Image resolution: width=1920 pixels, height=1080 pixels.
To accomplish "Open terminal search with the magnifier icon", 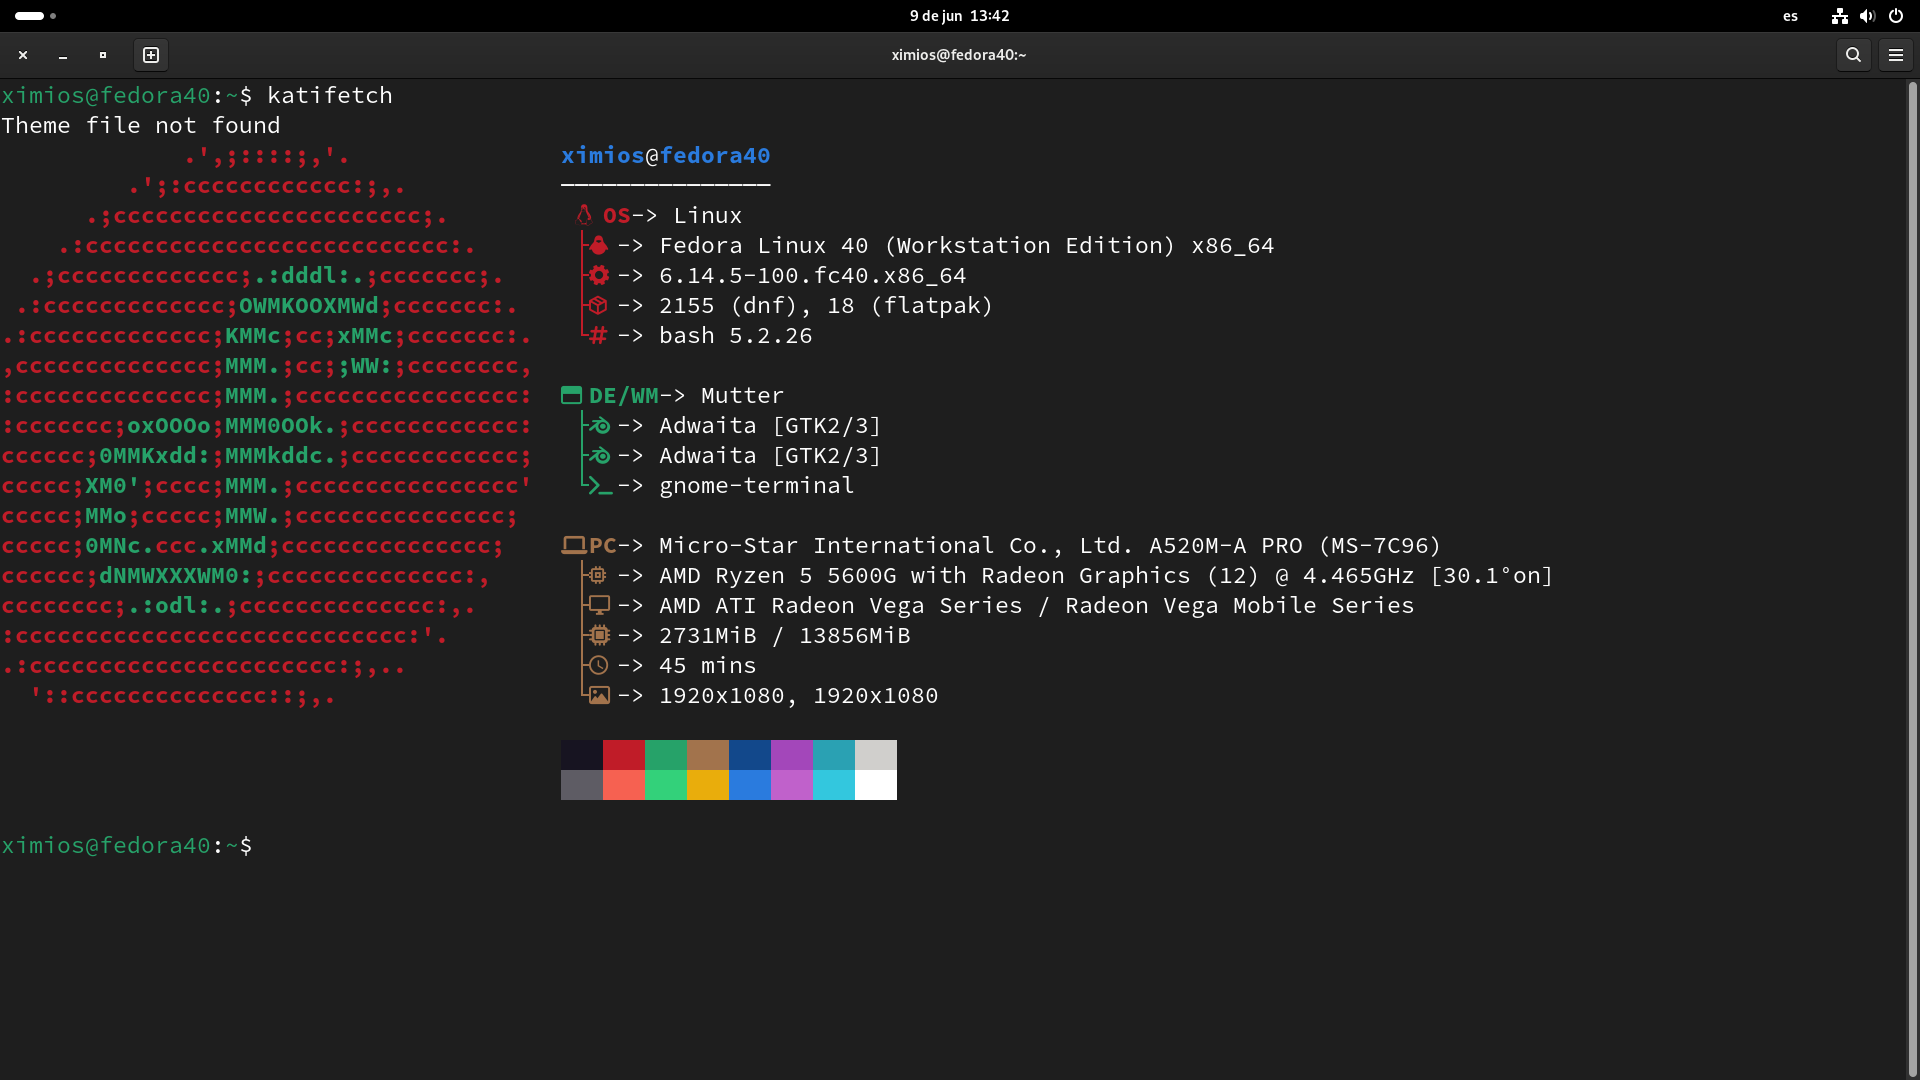I will point(1853,55).
